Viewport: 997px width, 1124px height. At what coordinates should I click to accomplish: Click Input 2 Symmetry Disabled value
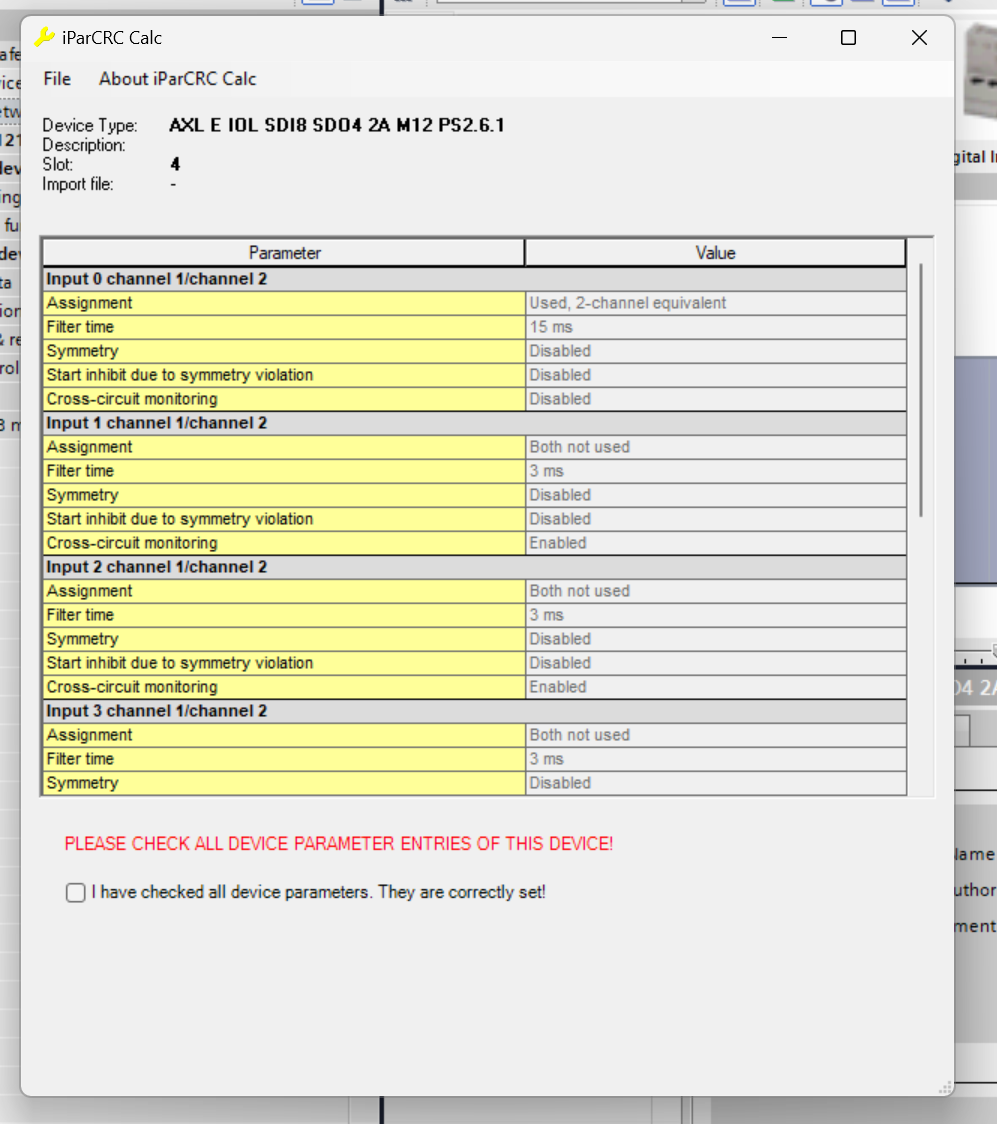pos(715,639)
